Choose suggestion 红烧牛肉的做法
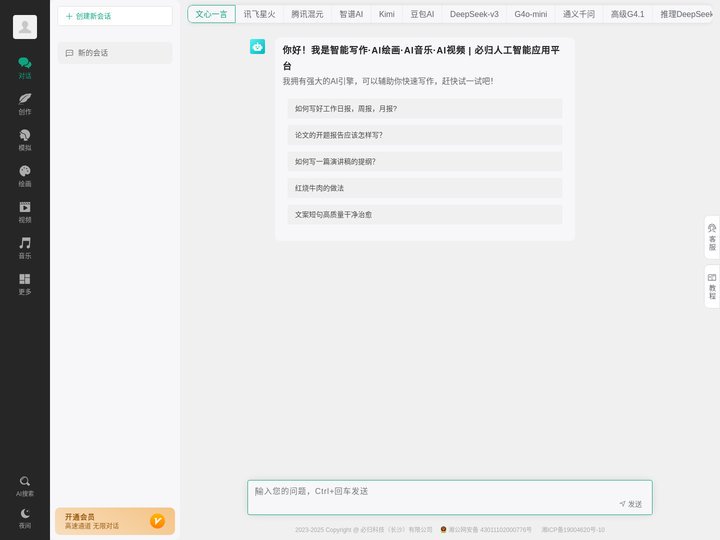The height and width of the screenshot is (540, 720). (x=425, y=188)
